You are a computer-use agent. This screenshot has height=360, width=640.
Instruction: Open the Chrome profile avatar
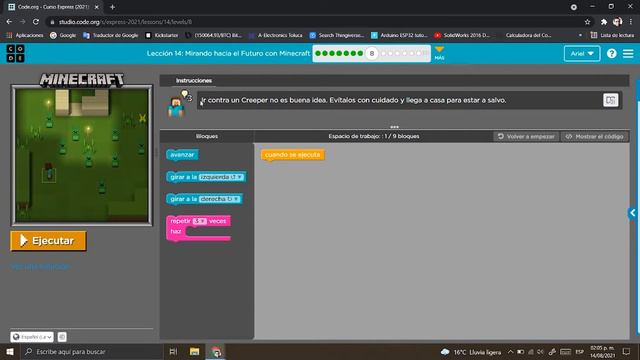tap(618, 22)
